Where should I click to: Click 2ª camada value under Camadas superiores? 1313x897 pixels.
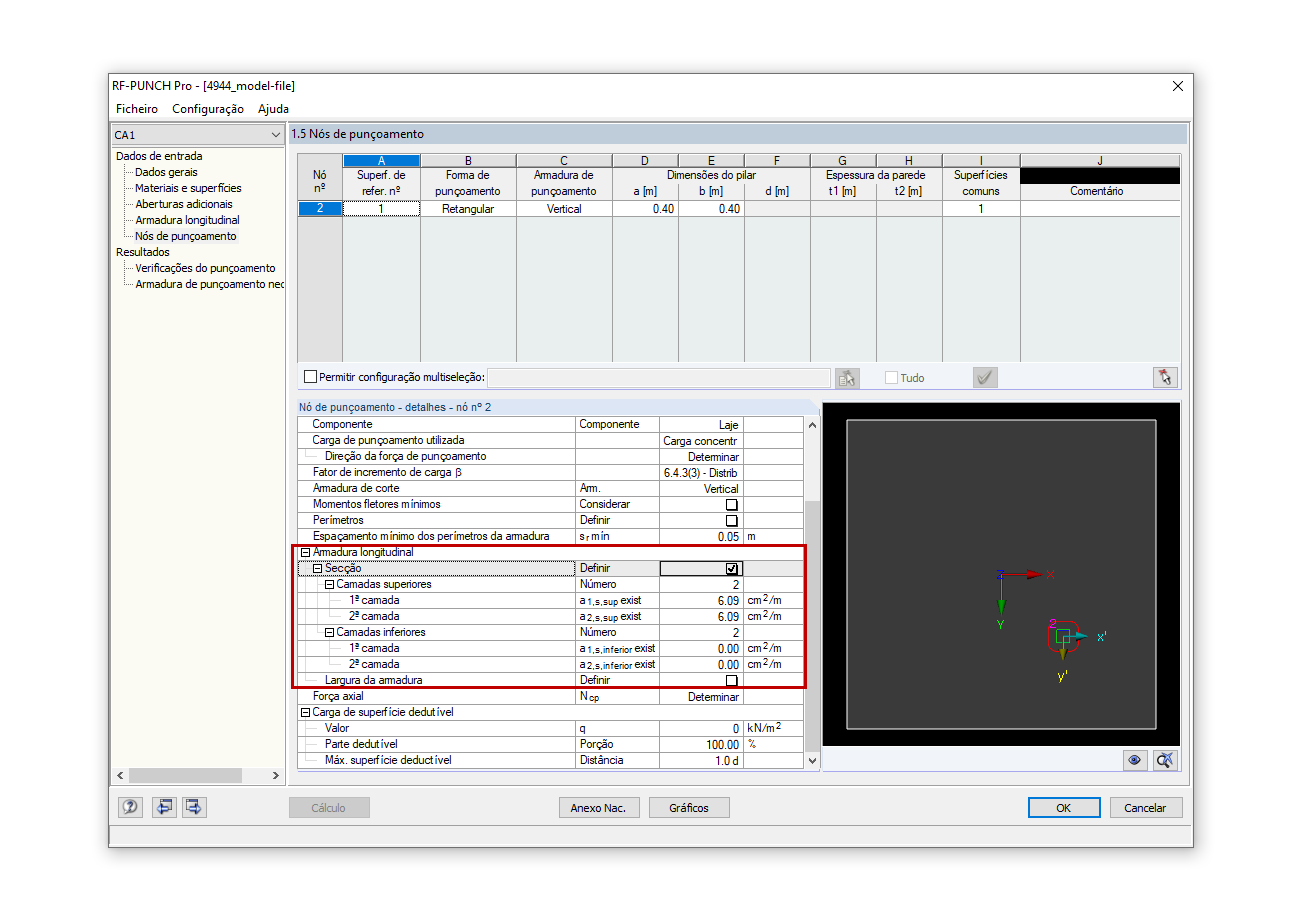(701, 617)
